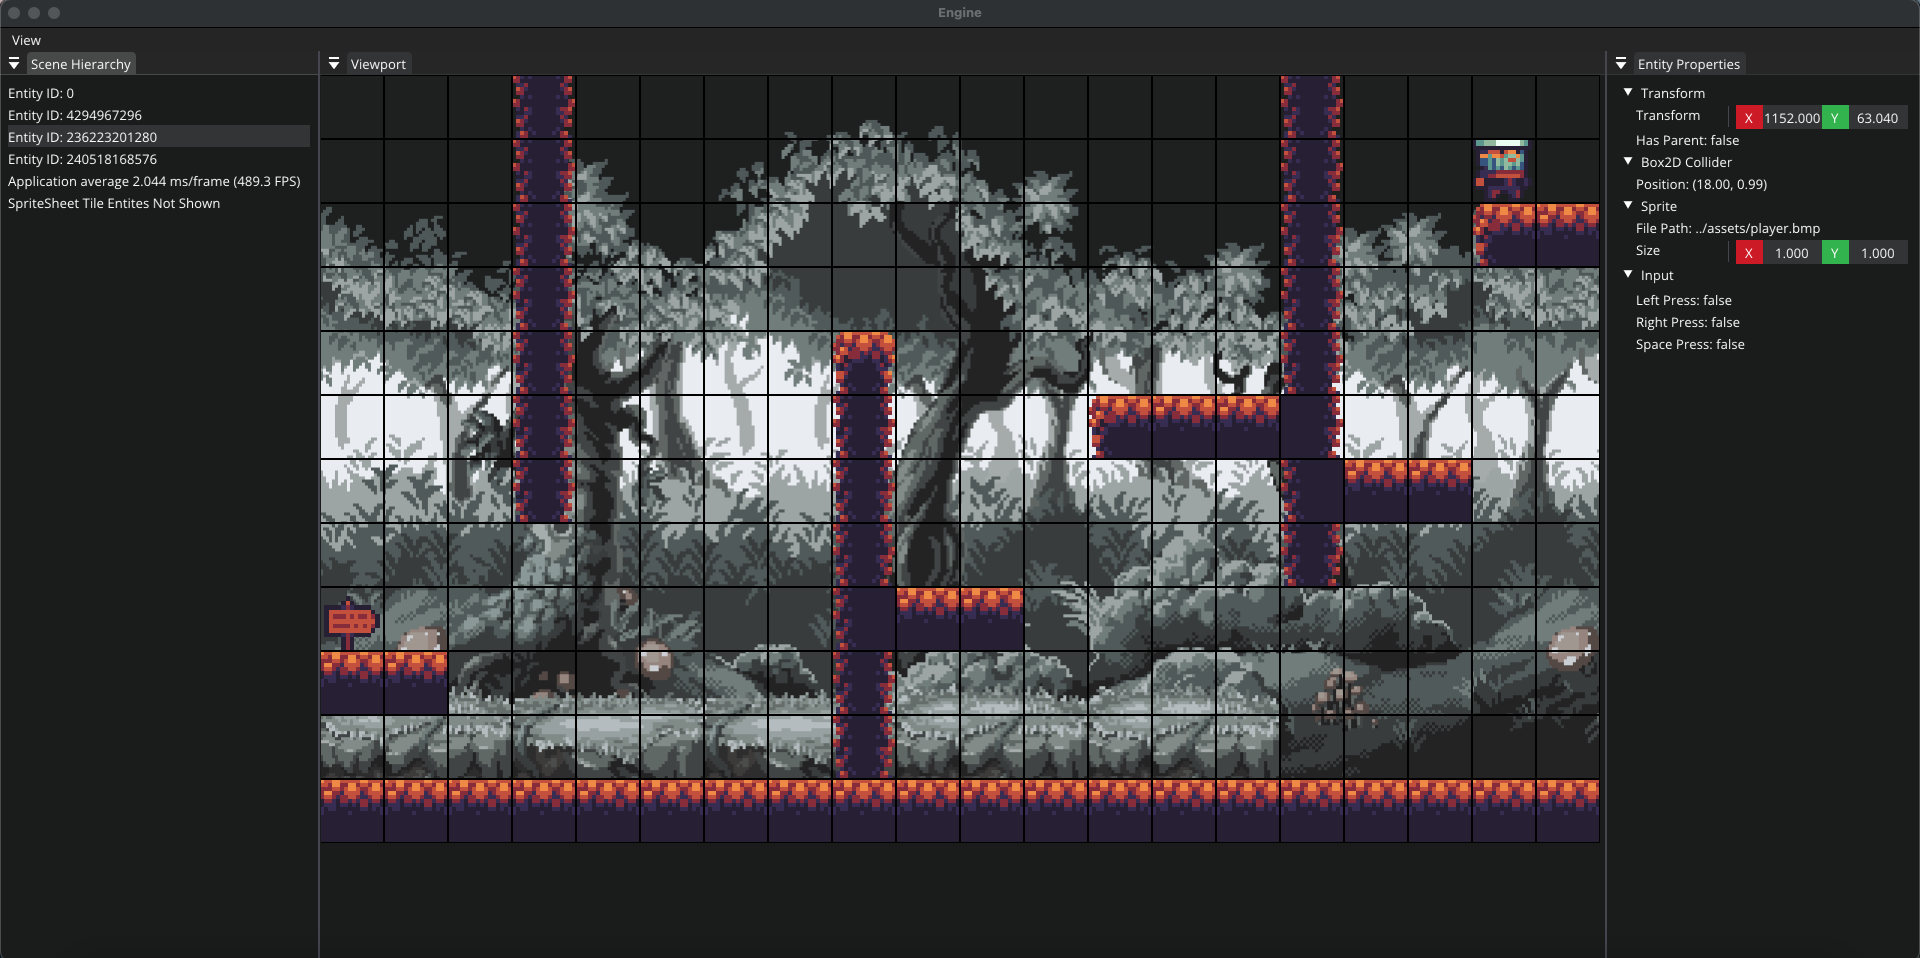Screen dimensions: 1920x958
Task: Click the player sprite in viewport
Action: pyautogui.click(x=1502, y=170)
